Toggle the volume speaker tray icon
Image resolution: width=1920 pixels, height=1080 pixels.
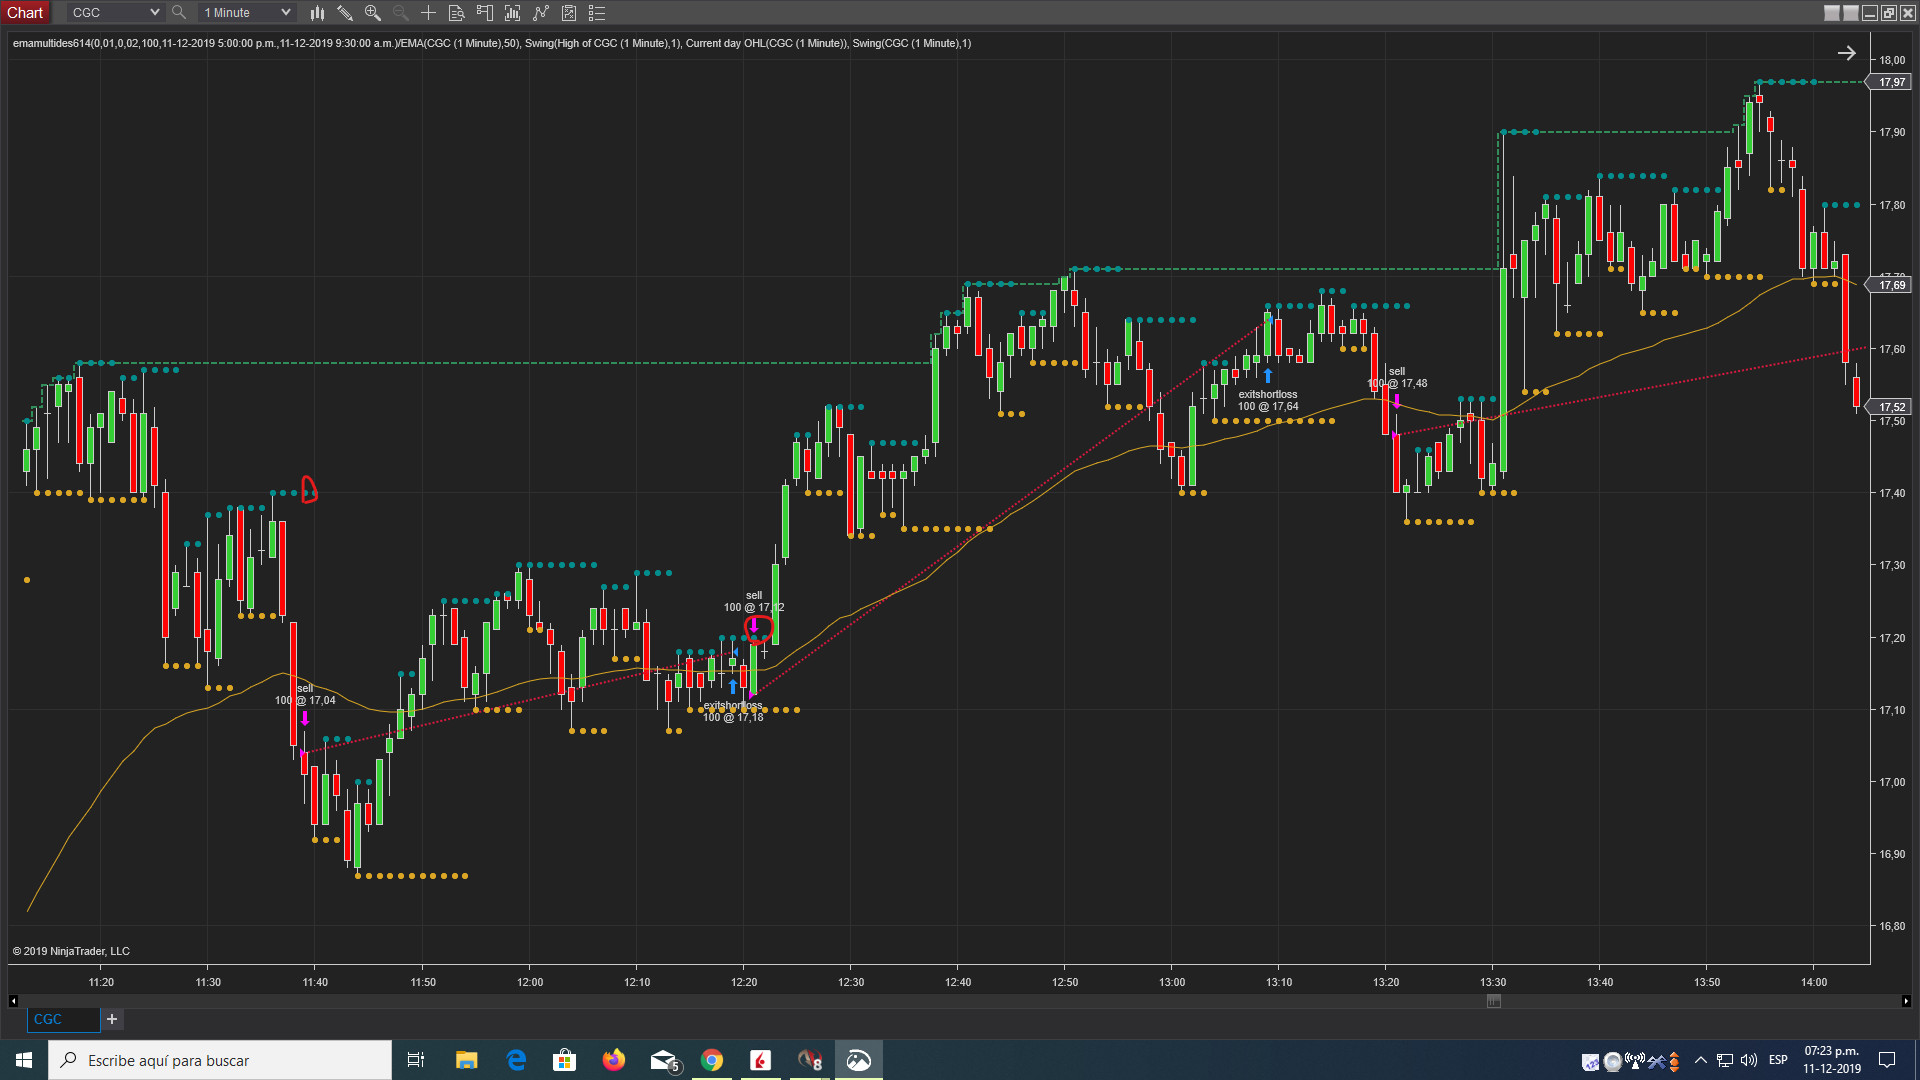click(x=1748, y=1060)
